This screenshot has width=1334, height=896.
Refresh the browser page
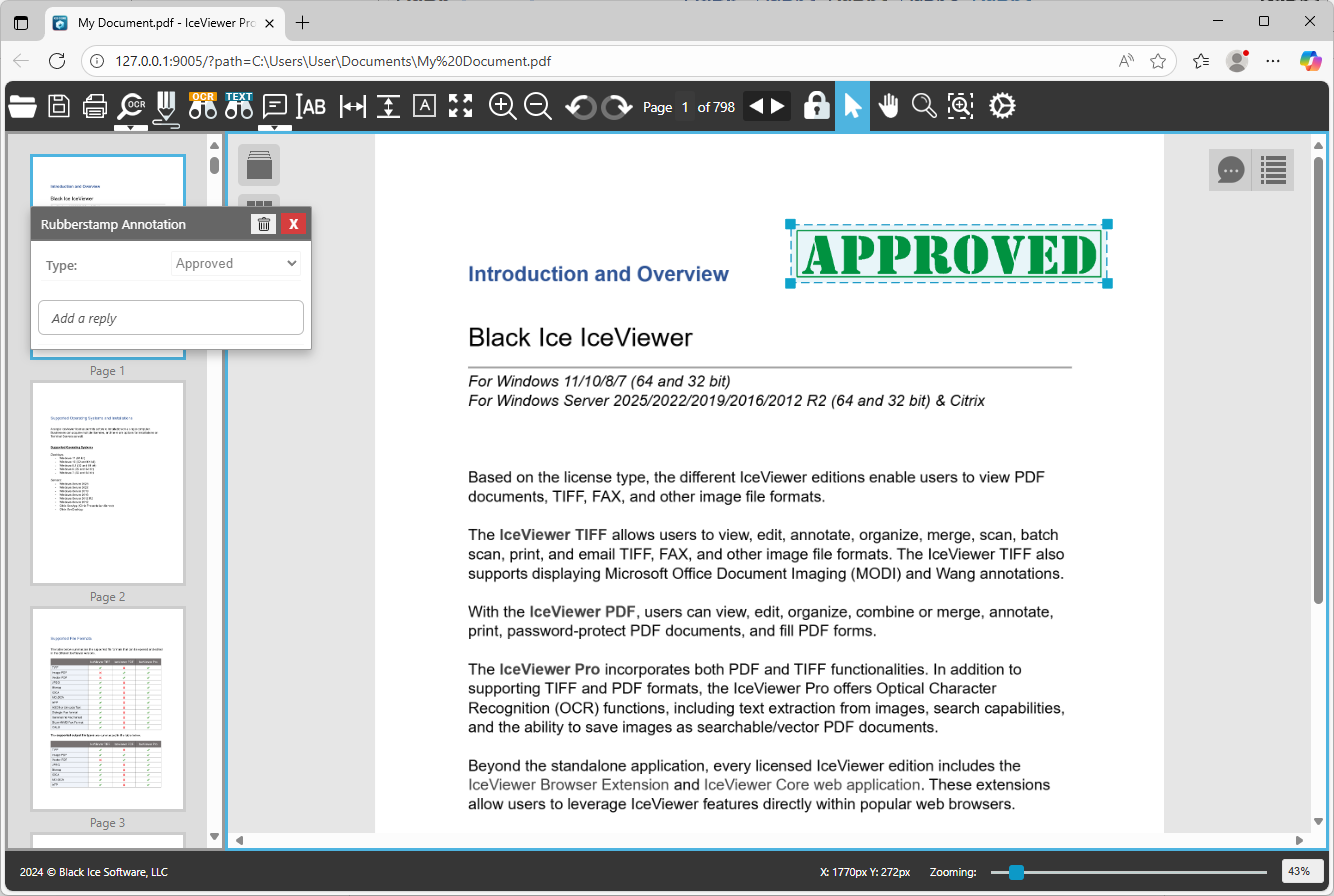click(x=57, y=61)
